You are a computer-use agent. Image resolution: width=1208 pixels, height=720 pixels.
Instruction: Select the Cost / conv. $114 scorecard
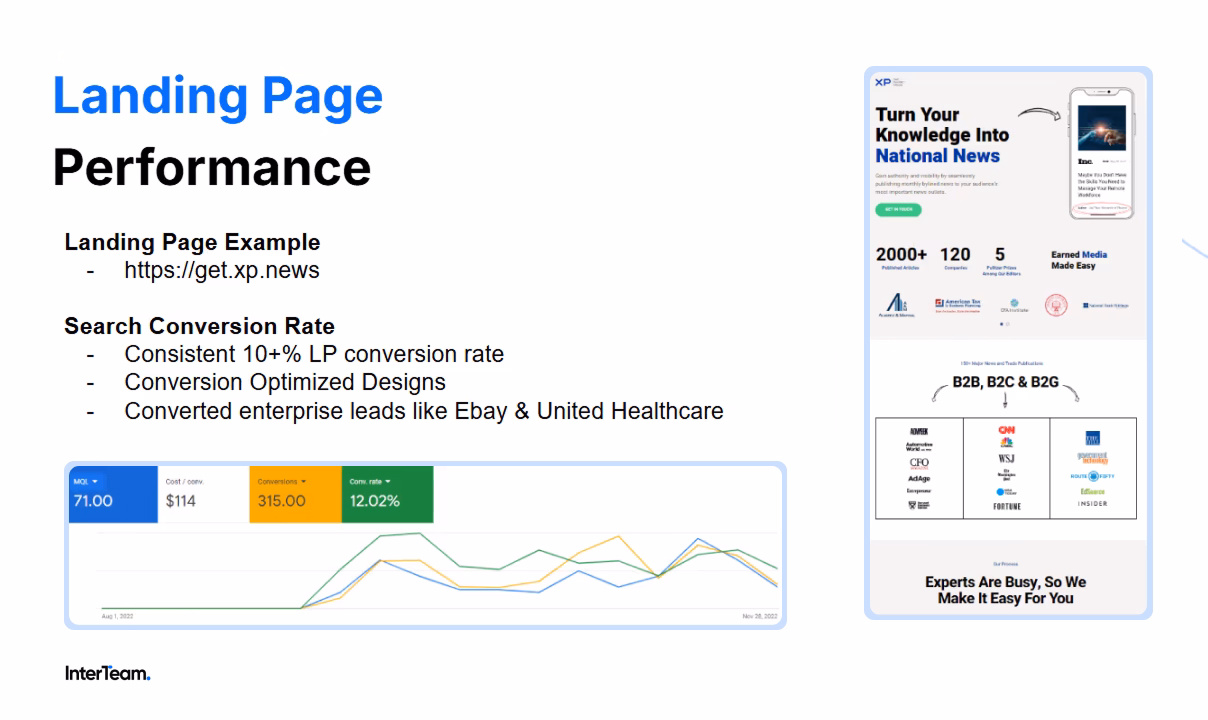(204, 494)
